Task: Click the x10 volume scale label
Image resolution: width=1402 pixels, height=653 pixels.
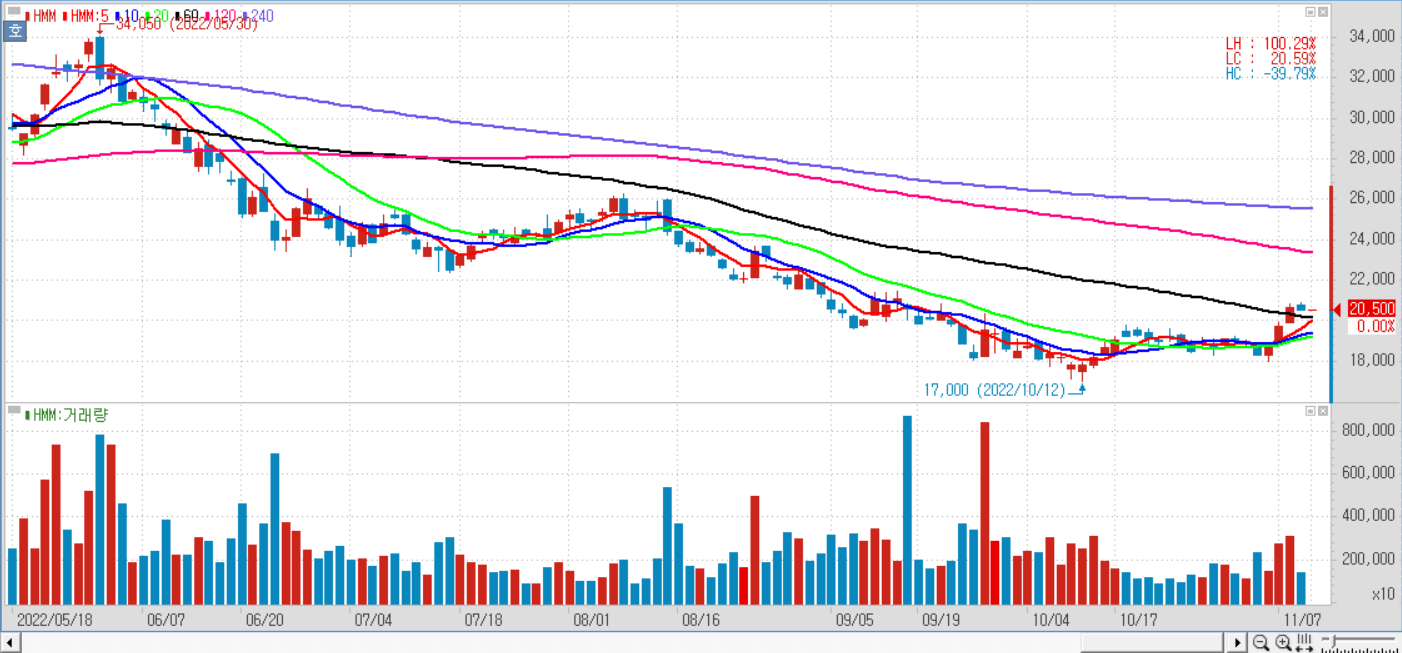Action: tap(1383, 594)
